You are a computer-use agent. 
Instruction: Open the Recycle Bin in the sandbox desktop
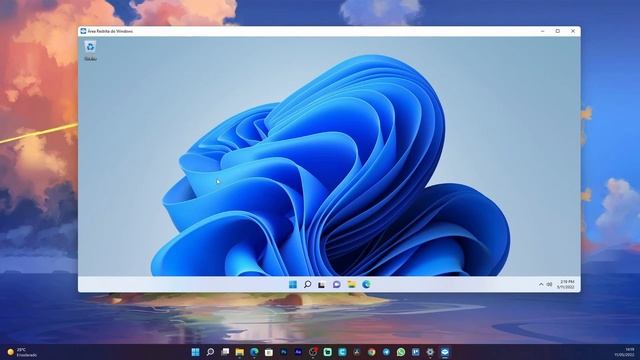pyautogui.click(x=90, y=51)
